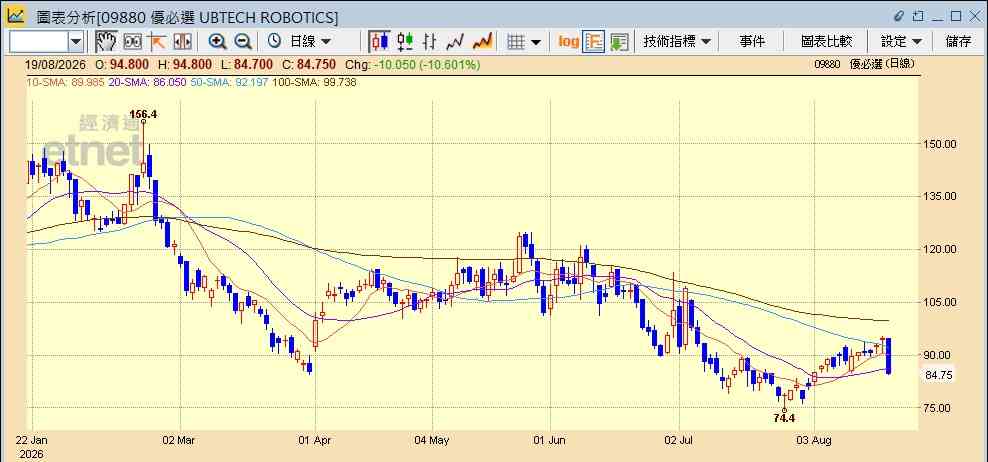Zoom out of the chart

[x=243, y=42]
